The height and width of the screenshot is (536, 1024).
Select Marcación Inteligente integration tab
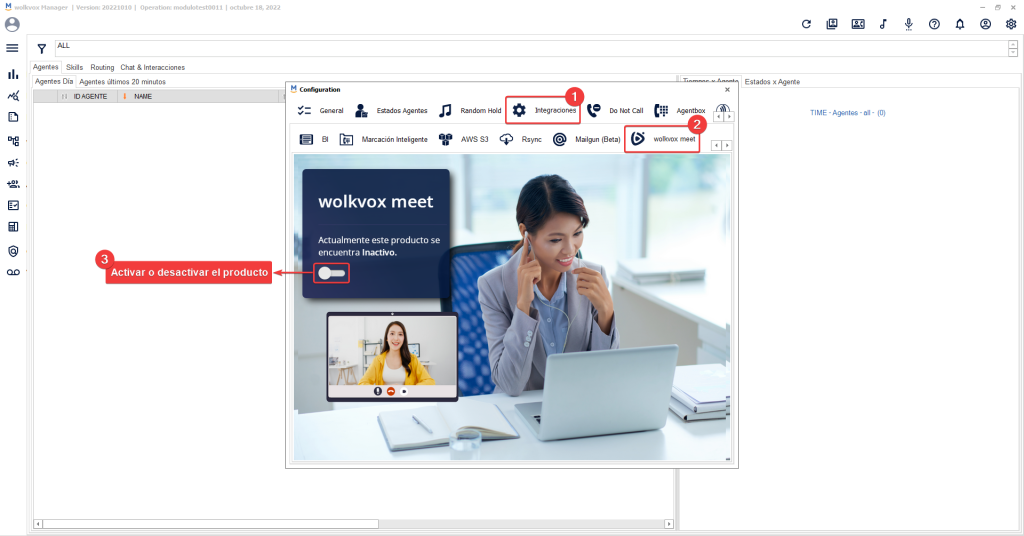click(x=383, y=140)
